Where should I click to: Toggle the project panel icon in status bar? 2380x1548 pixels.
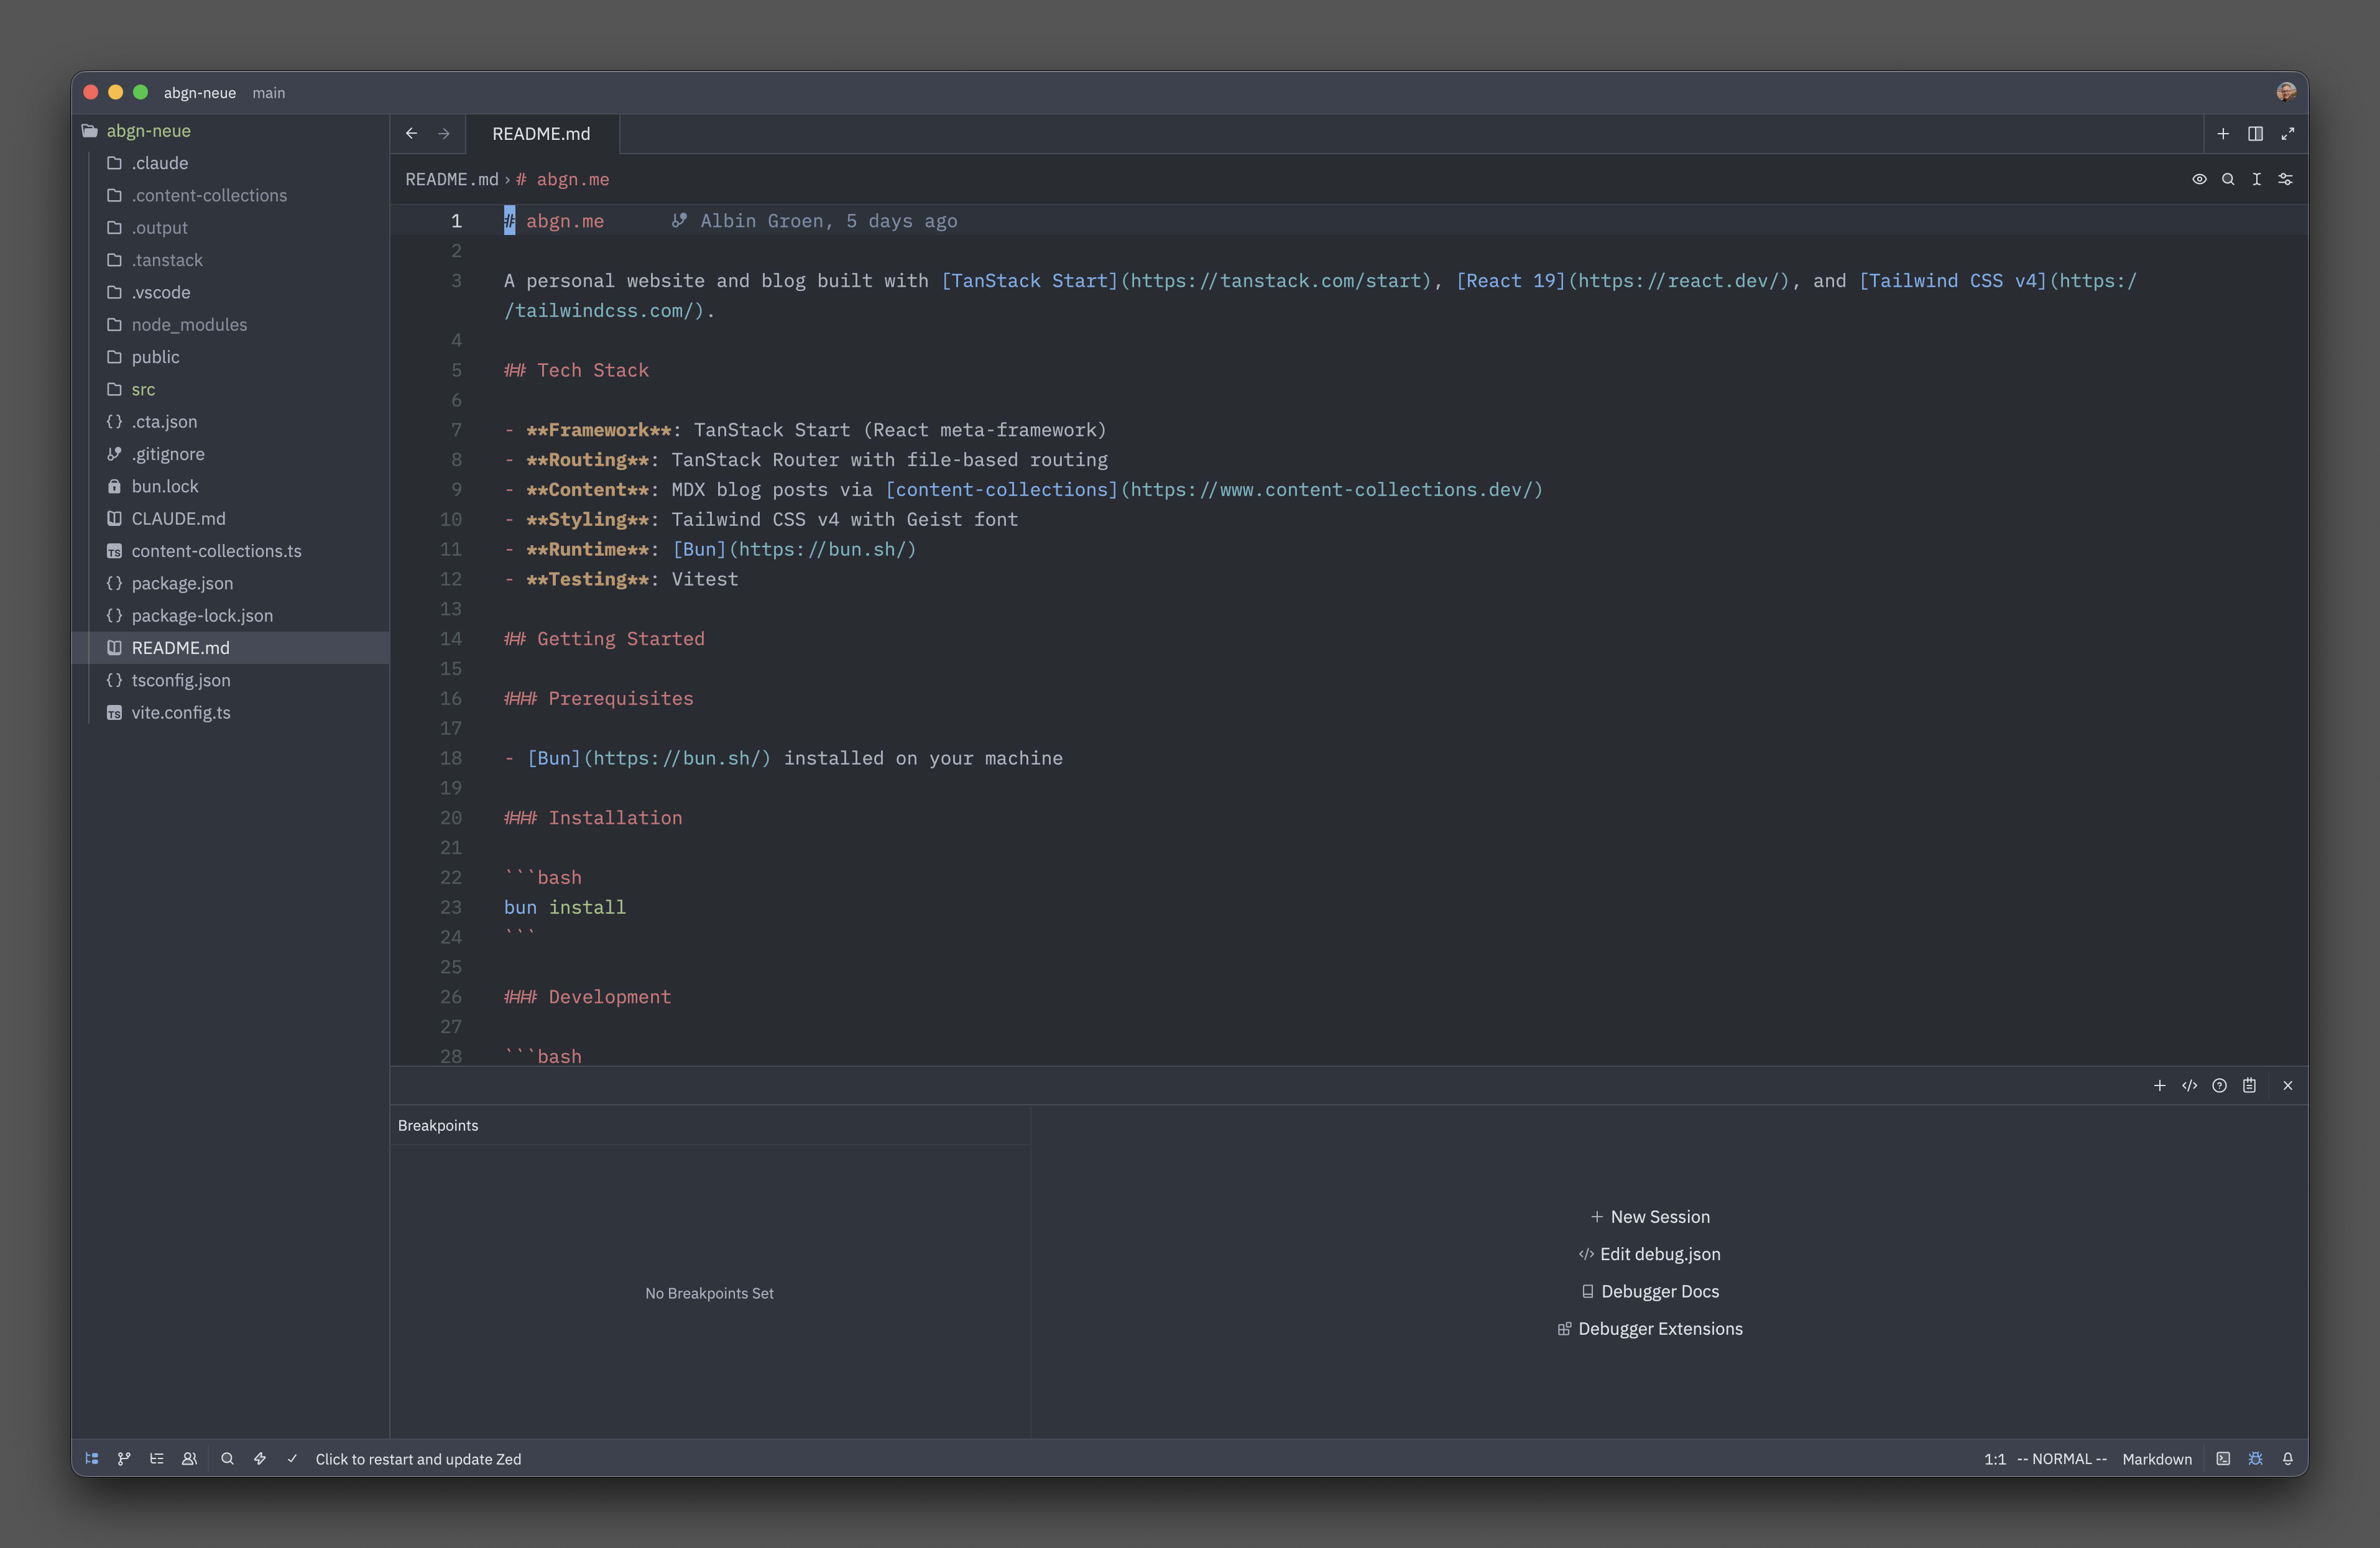click(92, 1459)
